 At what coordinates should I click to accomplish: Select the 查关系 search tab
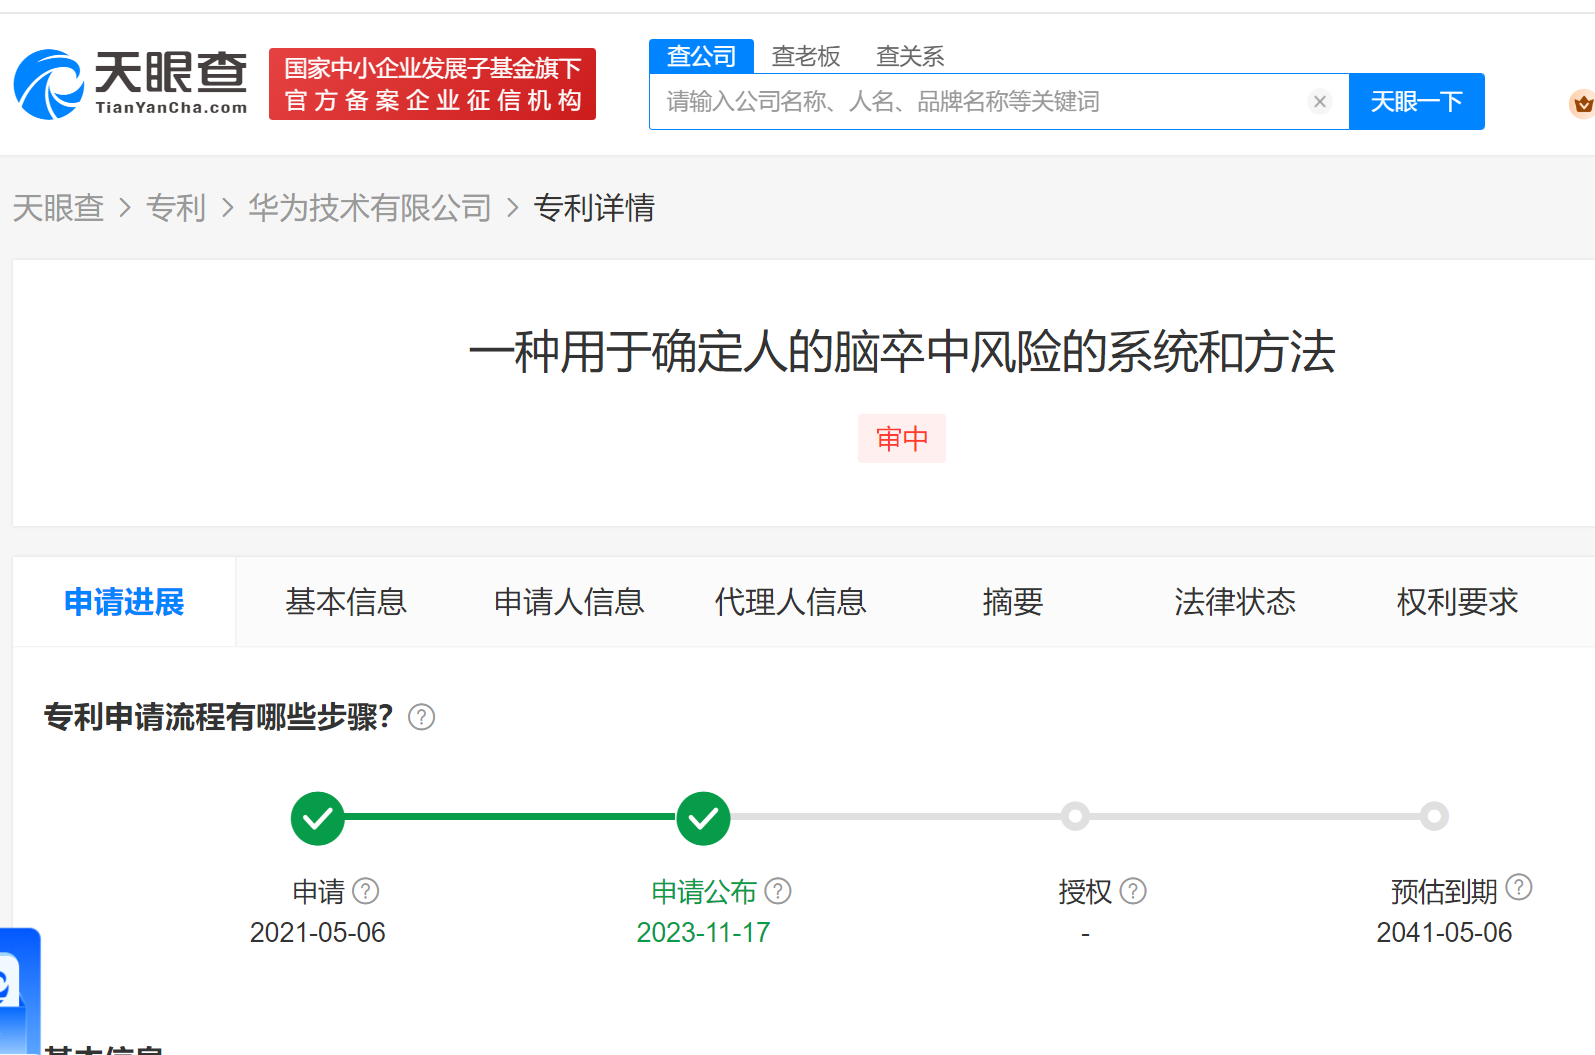click(910, 56)
